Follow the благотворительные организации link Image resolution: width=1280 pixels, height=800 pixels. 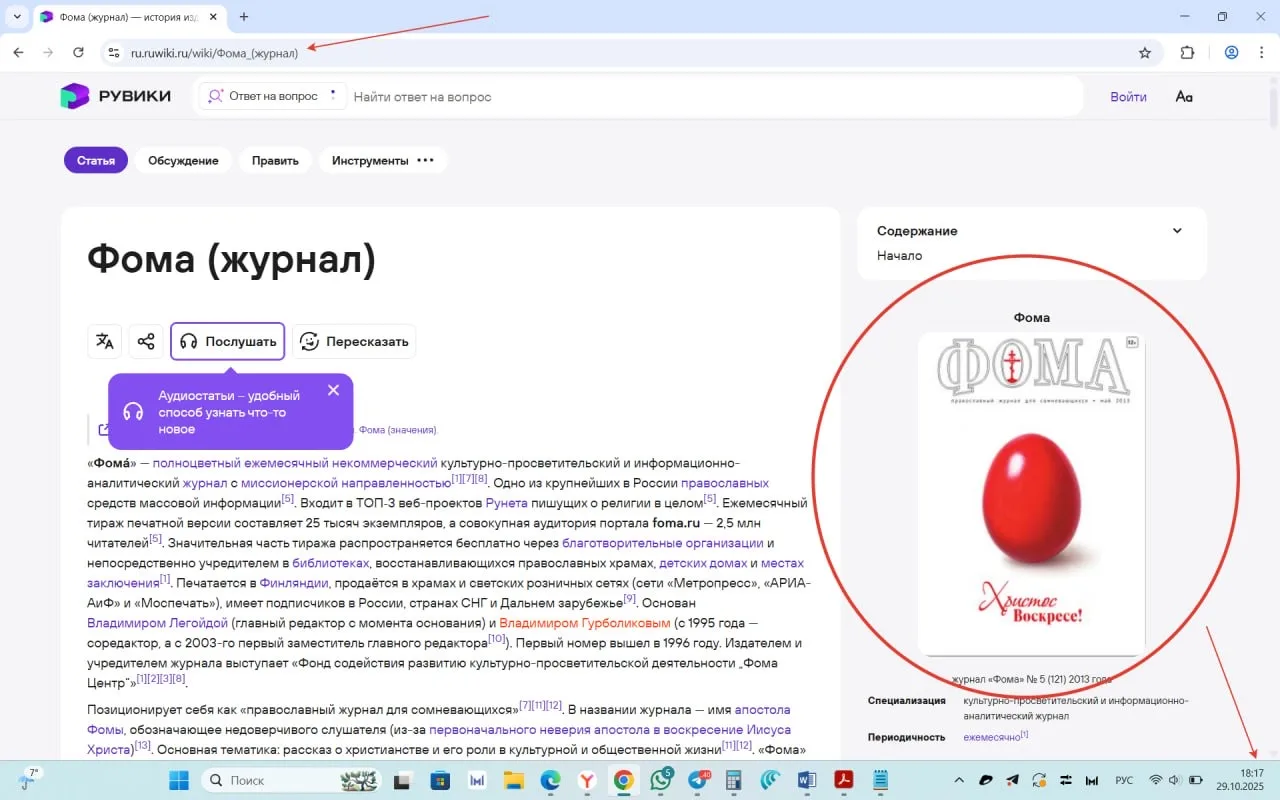pos(662,542)
